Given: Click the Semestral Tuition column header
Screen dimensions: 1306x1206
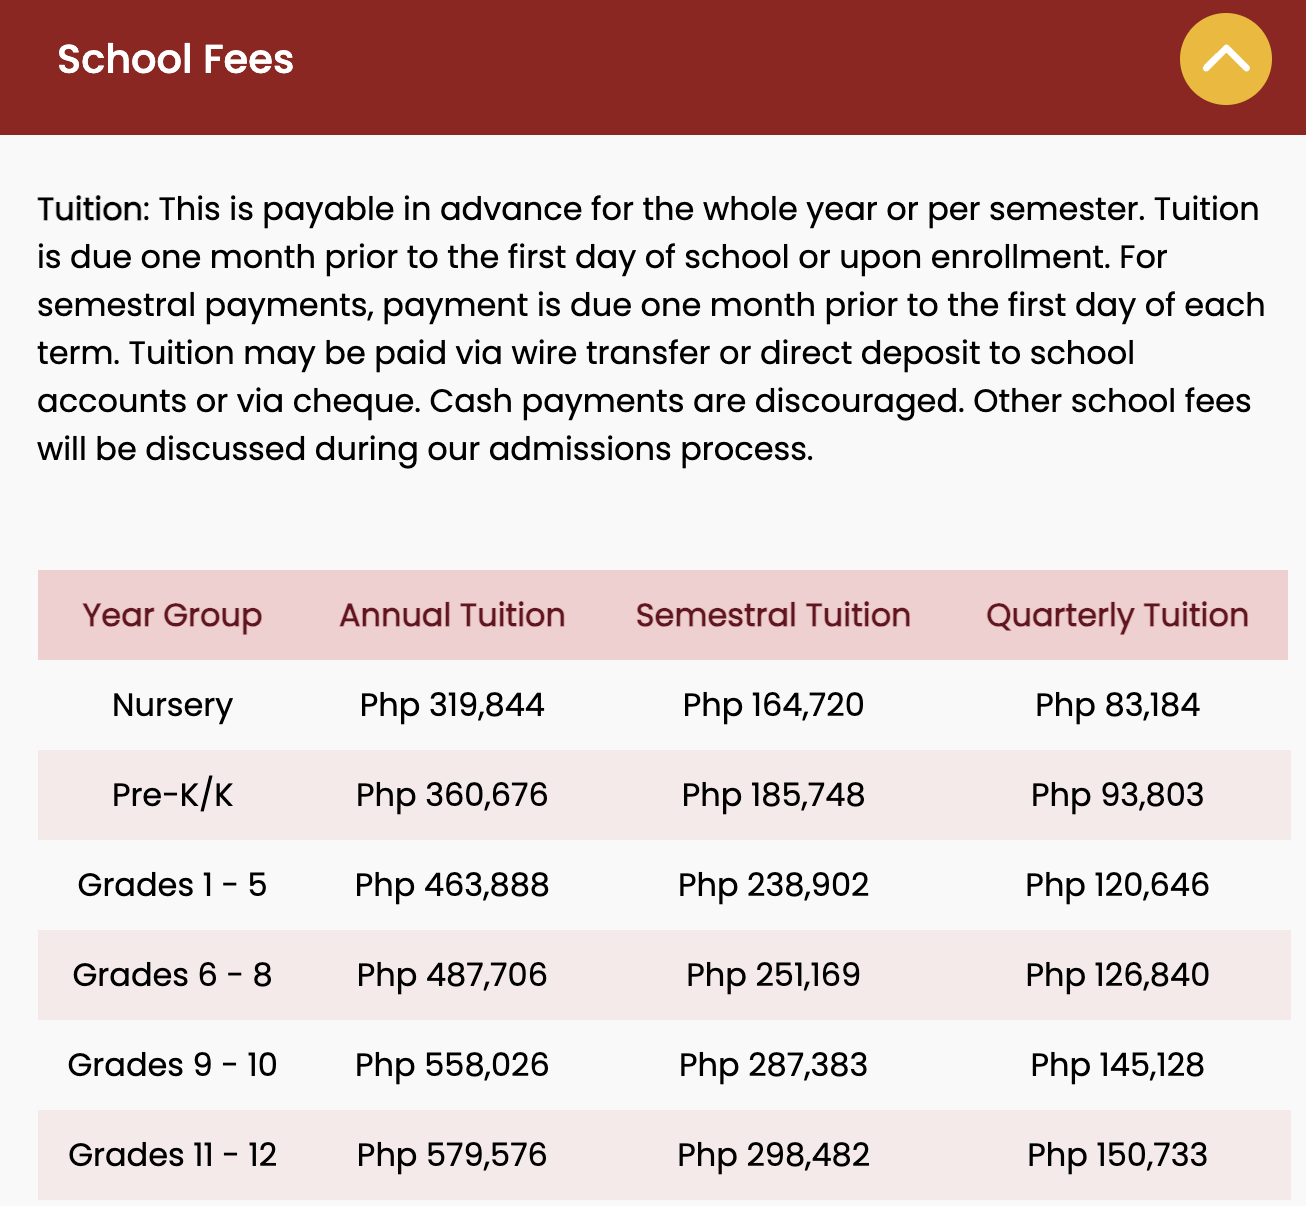Looking at the screenshot, I should coord(773,615).
